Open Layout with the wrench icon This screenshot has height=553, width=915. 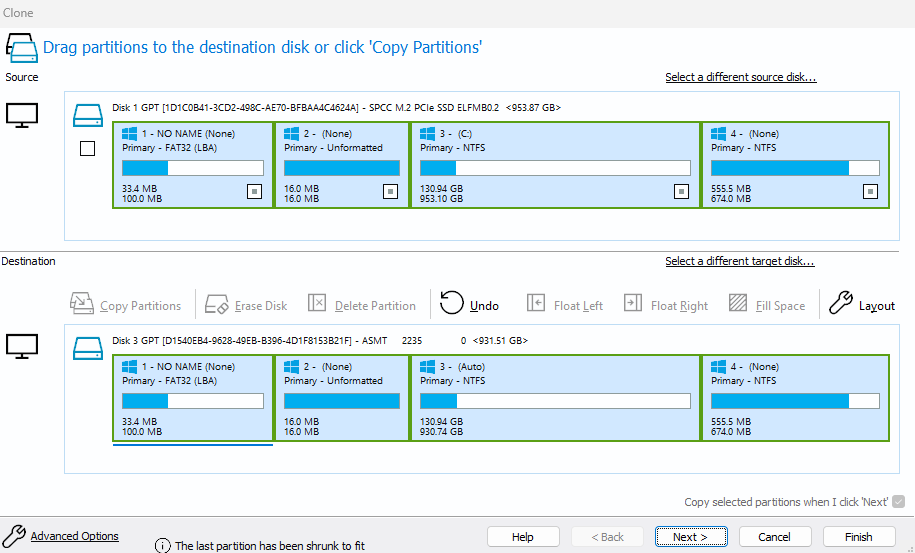pos(842,304)
